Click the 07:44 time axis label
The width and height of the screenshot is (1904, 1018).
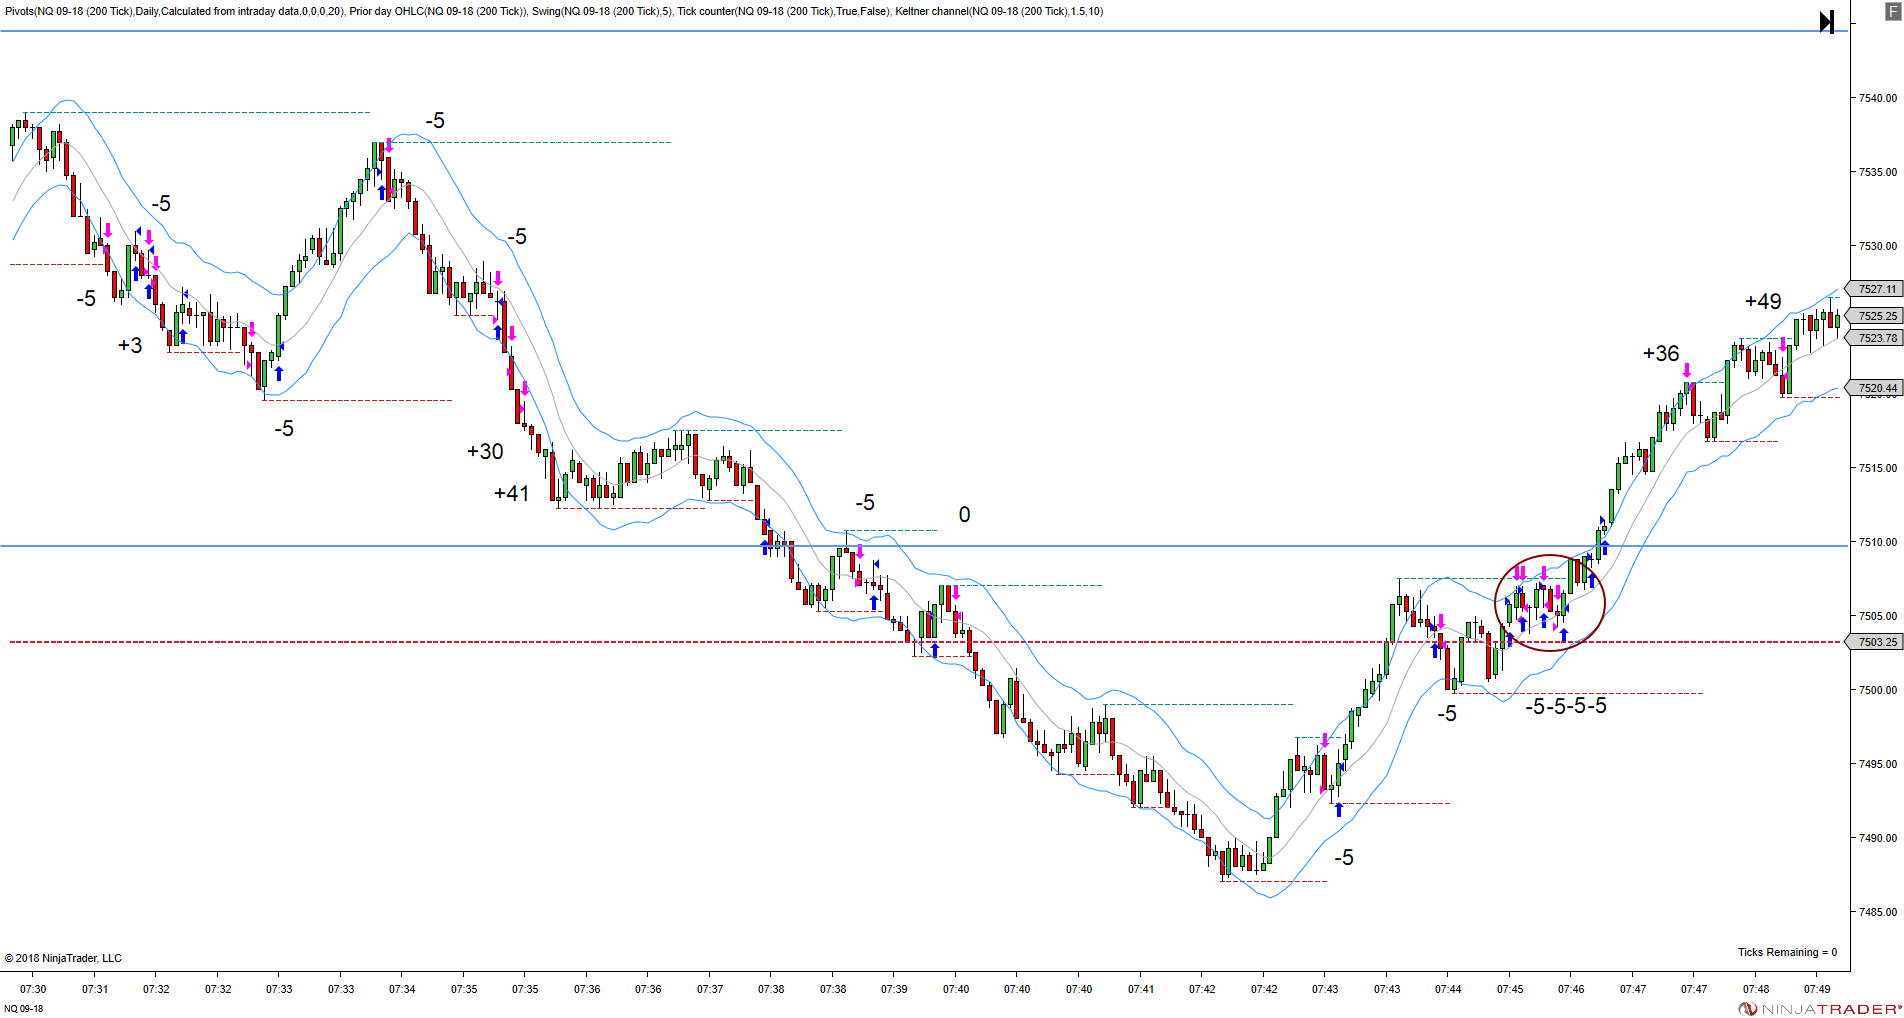pos(1448,989)
